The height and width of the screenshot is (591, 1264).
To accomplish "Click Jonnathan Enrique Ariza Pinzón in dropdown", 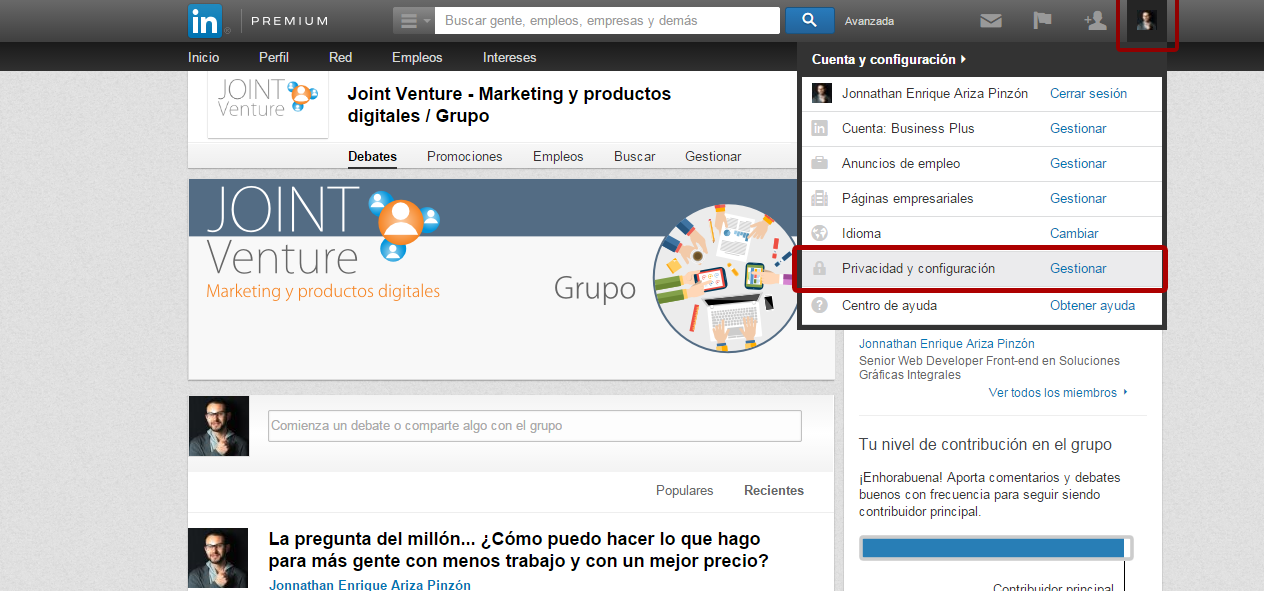I will pyautogui.click(x=935, y=93).
